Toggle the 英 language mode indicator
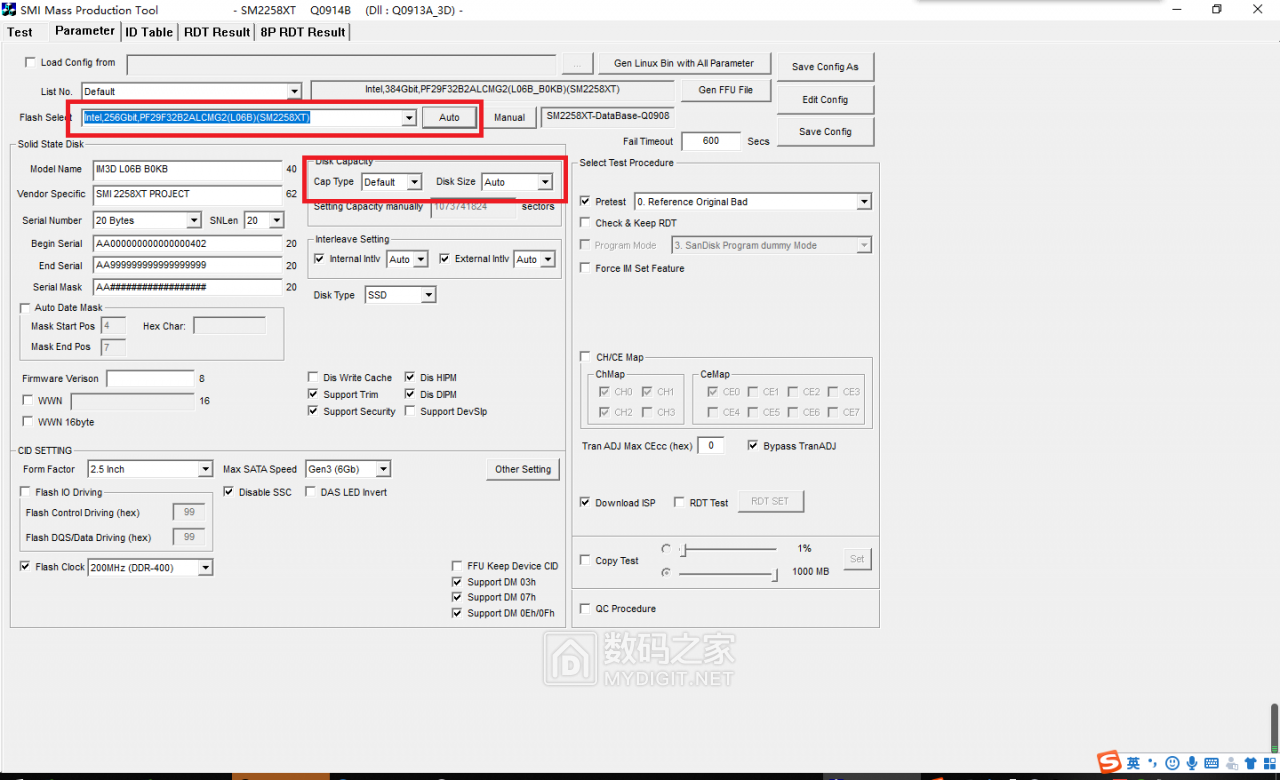The height and width of the screenshot is (780, 1280). (x=1133, y=763)
